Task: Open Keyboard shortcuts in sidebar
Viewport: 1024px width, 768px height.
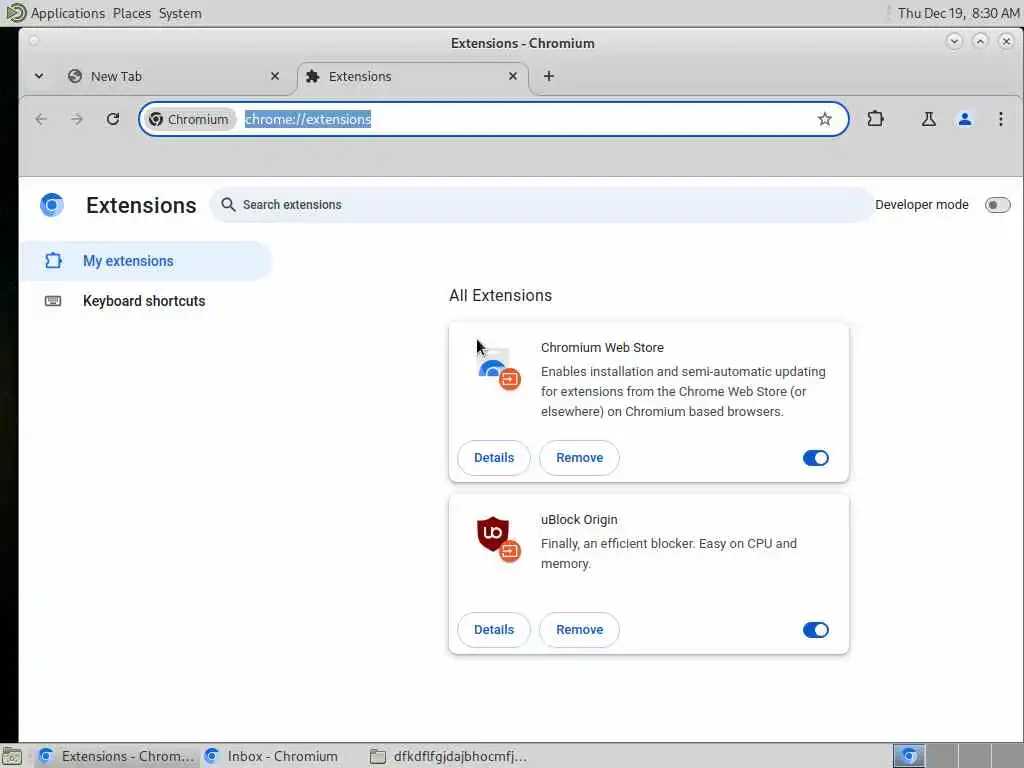Action: point(146,301)
